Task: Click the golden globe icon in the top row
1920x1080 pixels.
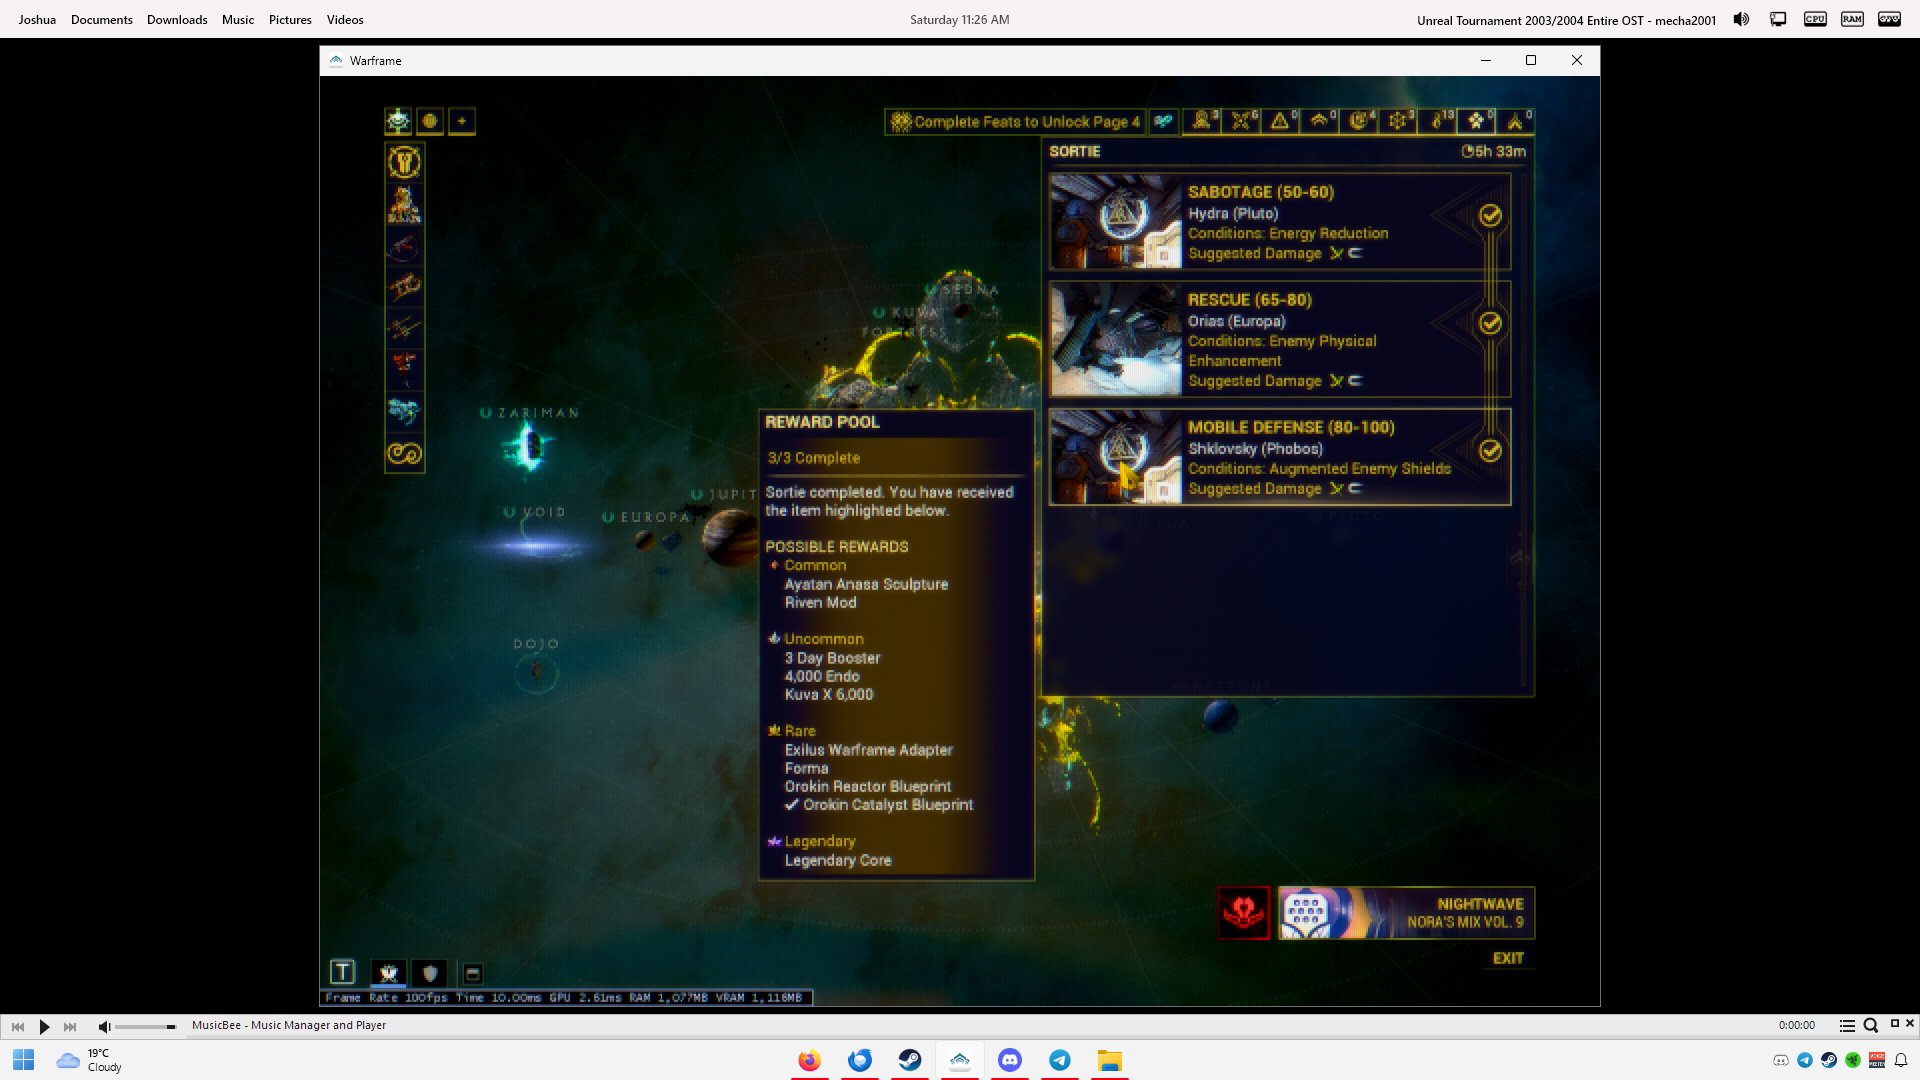Action: pos(430,121)
